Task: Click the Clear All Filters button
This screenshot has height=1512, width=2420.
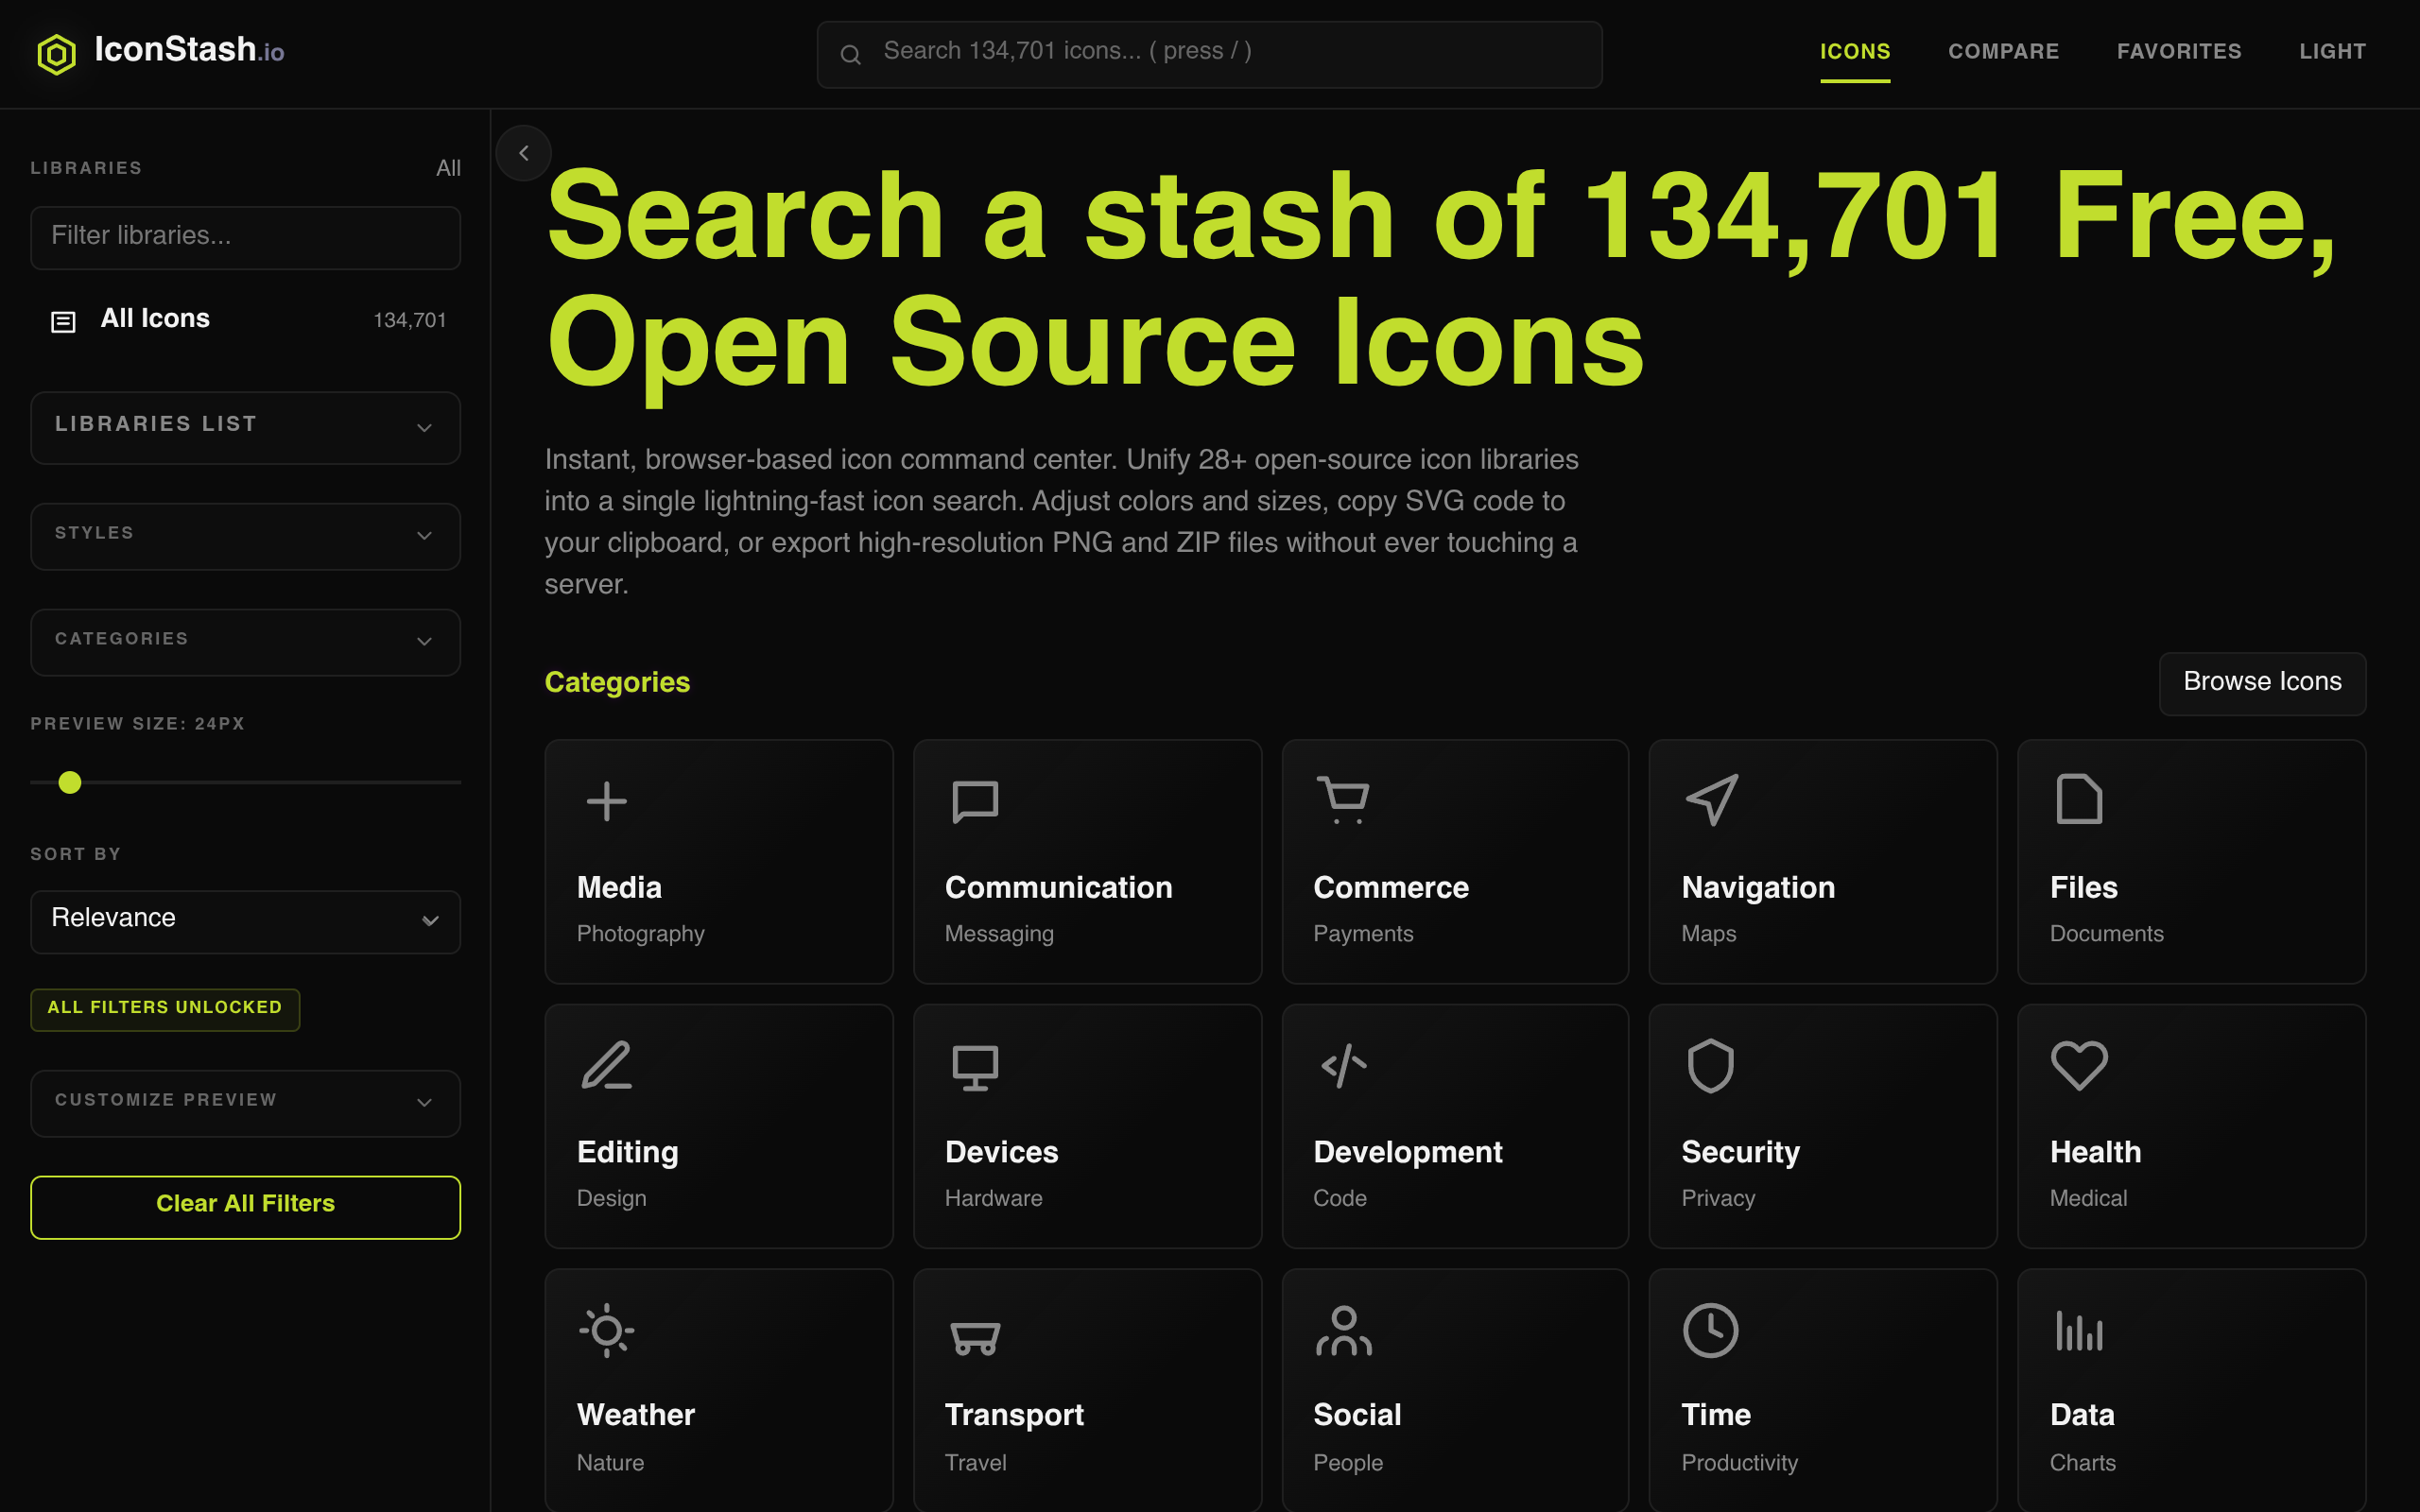Action: point(245,1206)
